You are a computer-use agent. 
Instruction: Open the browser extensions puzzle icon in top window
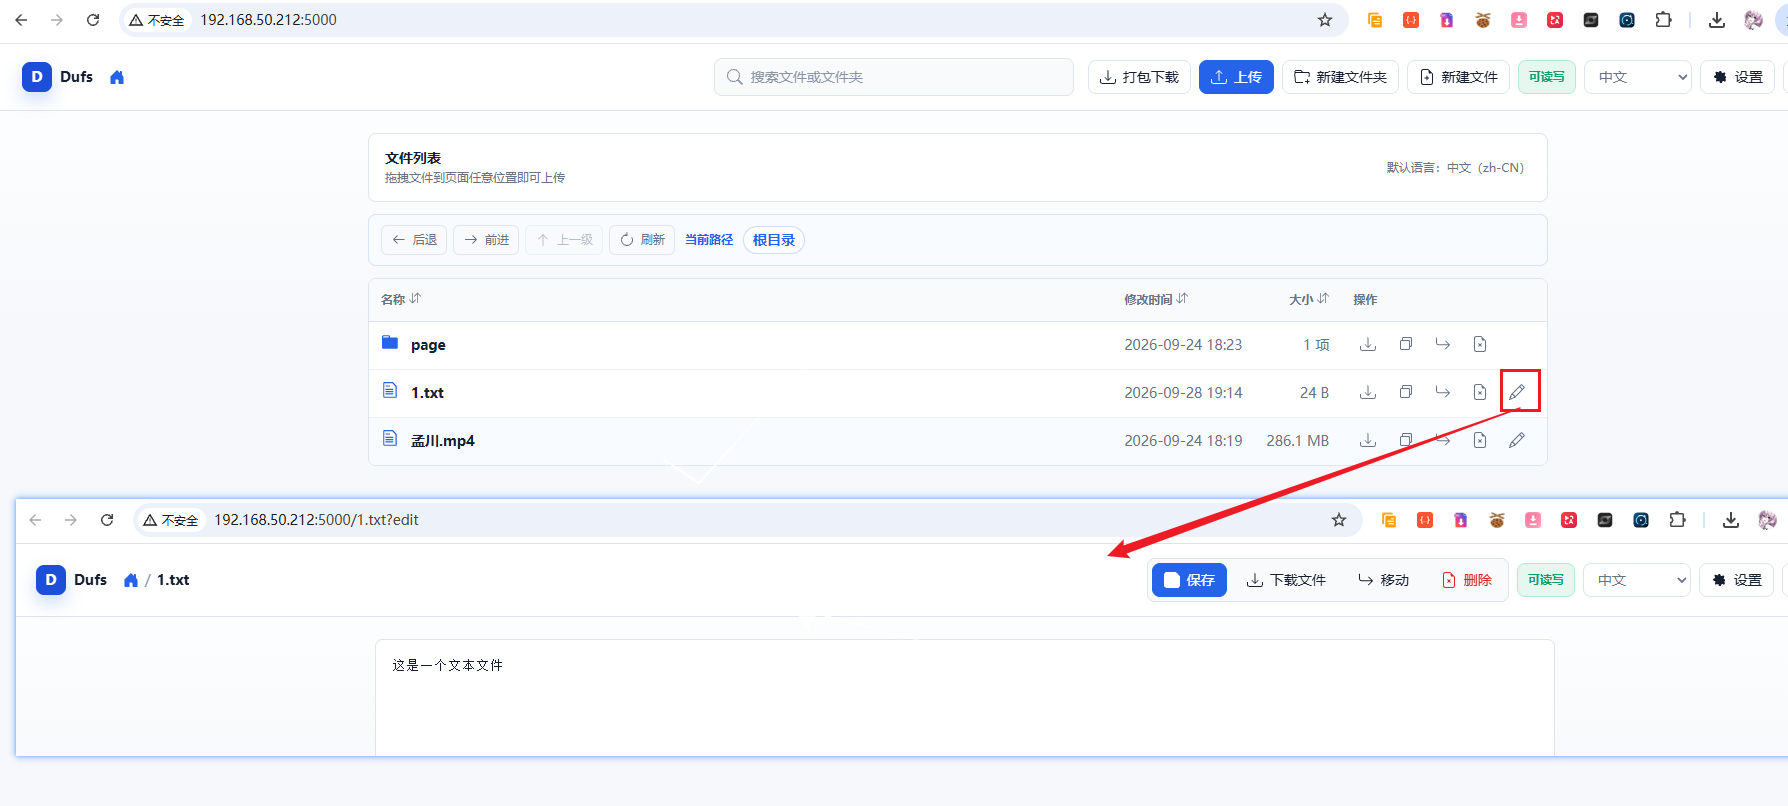point(1663,20)
